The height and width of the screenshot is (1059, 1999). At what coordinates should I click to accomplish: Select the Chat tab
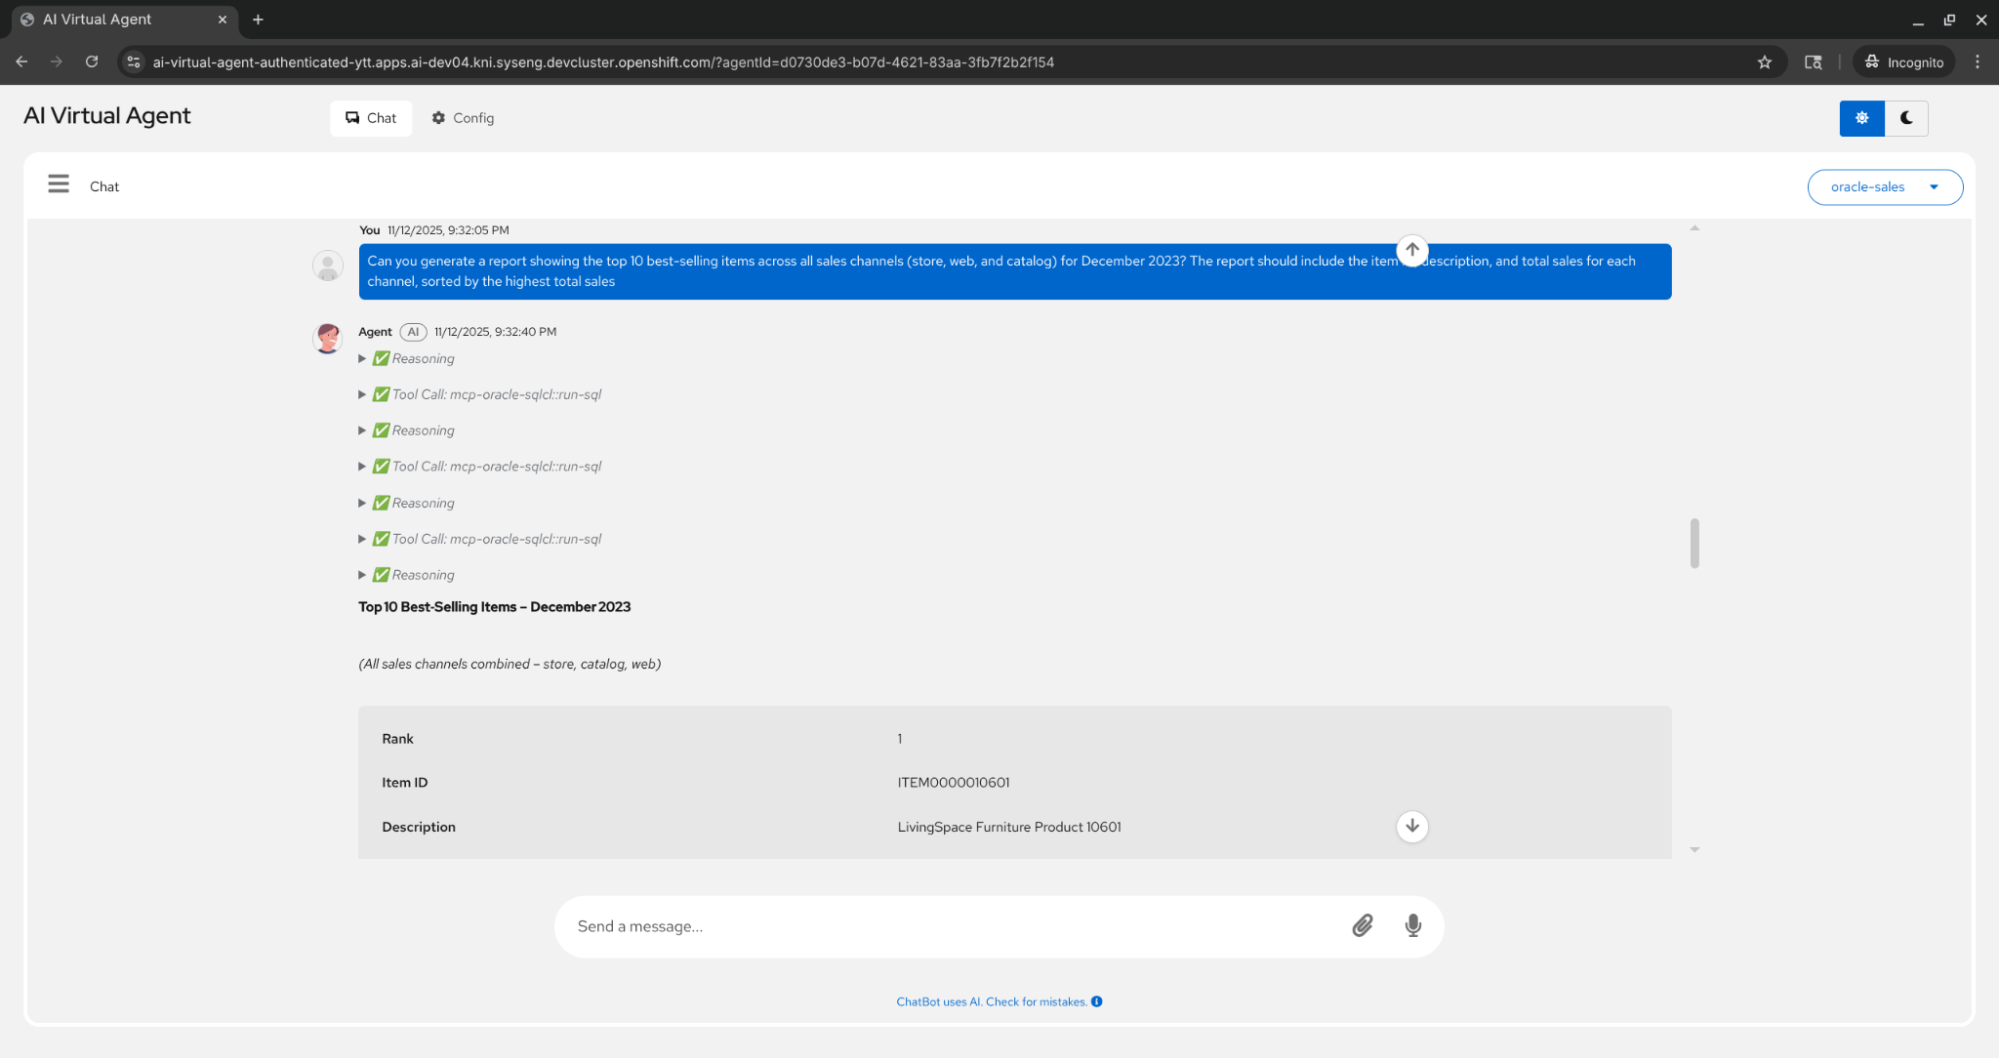pyautogui.click(x=371, y=118)
